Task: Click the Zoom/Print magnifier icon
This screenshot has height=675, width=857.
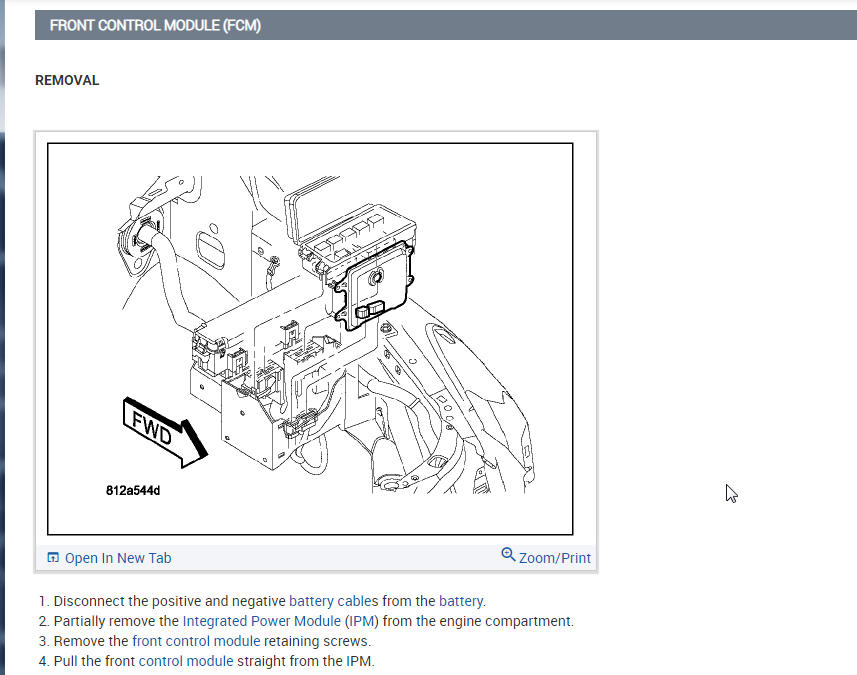Action: 508,554
